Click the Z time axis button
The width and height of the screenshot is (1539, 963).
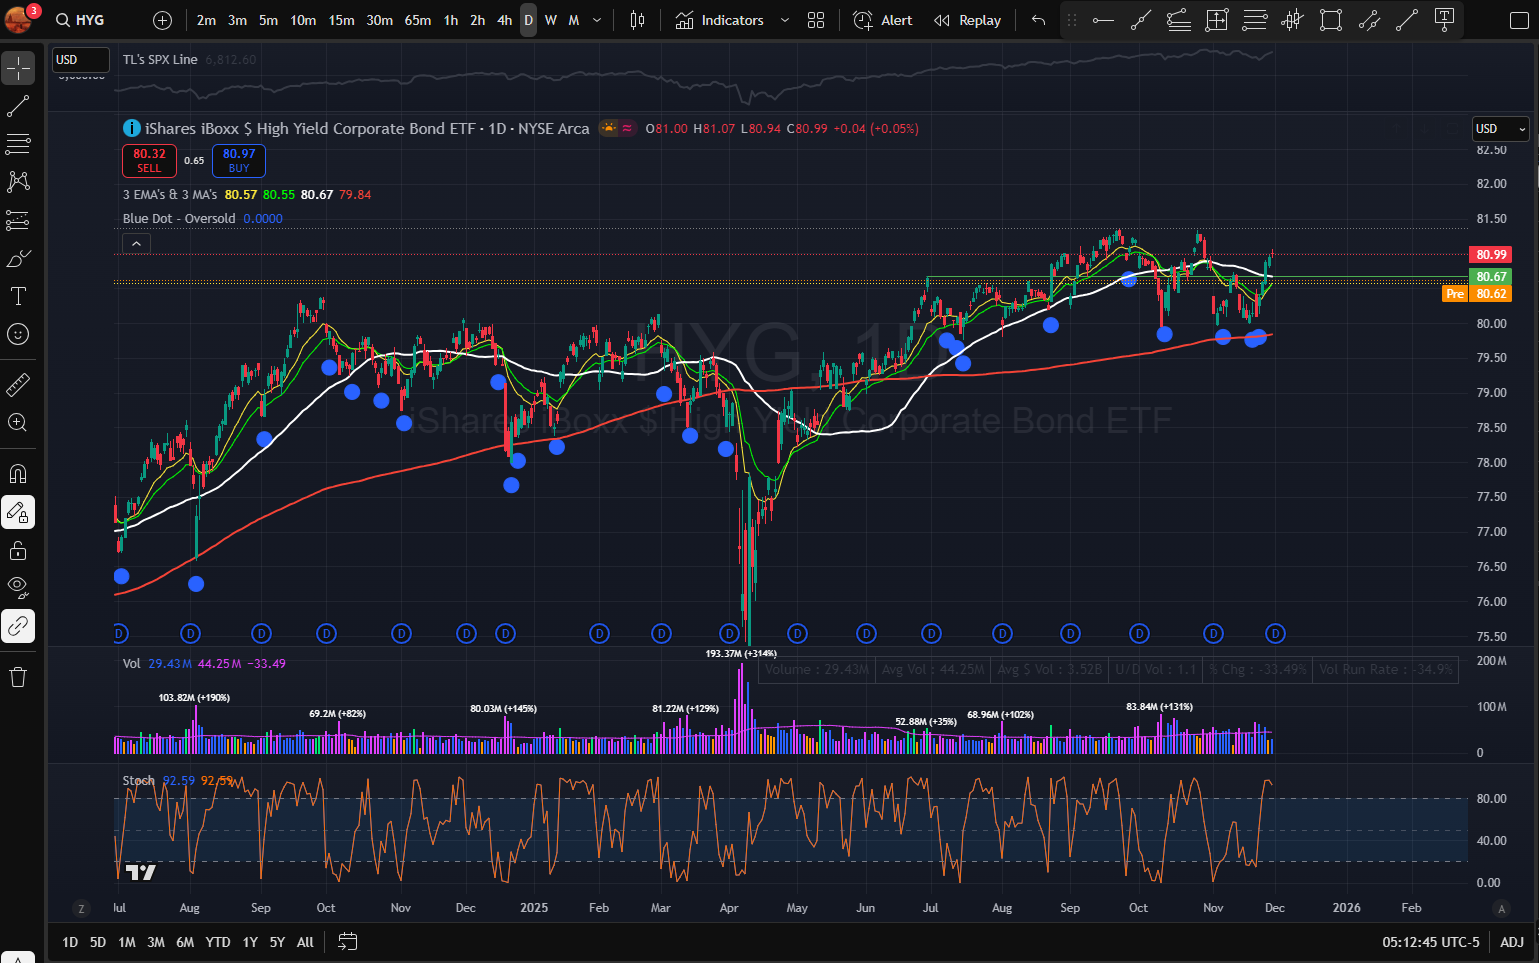tap(81, 908)
